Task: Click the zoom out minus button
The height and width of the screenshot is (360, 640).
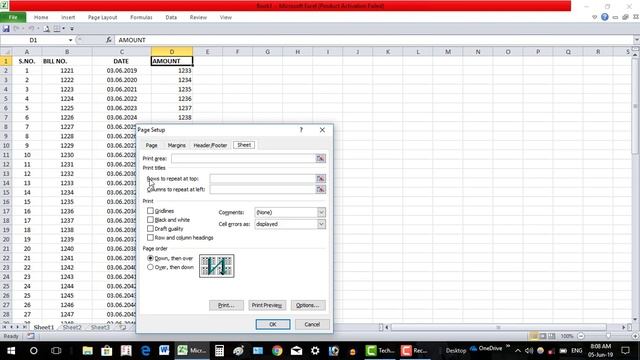Action: pyautogui.click(x=581, y=336)
